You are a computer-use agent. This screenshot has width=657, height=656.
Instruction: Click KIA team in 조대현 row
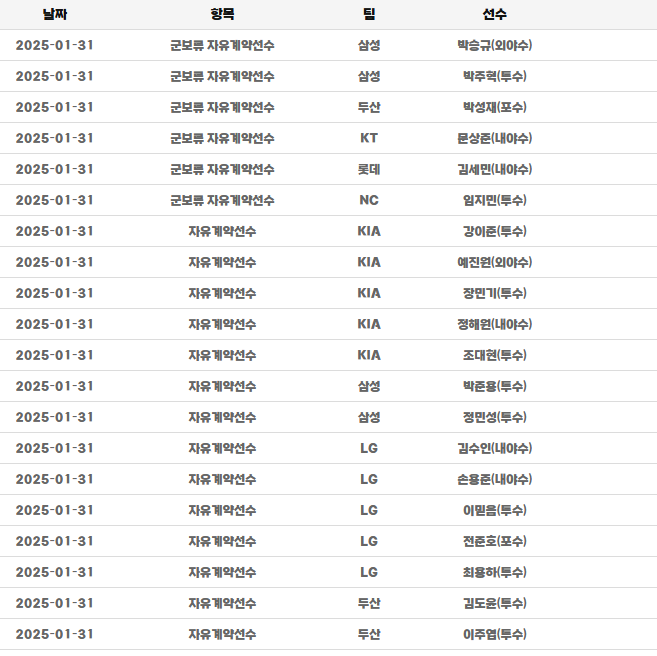coord(369,355)
